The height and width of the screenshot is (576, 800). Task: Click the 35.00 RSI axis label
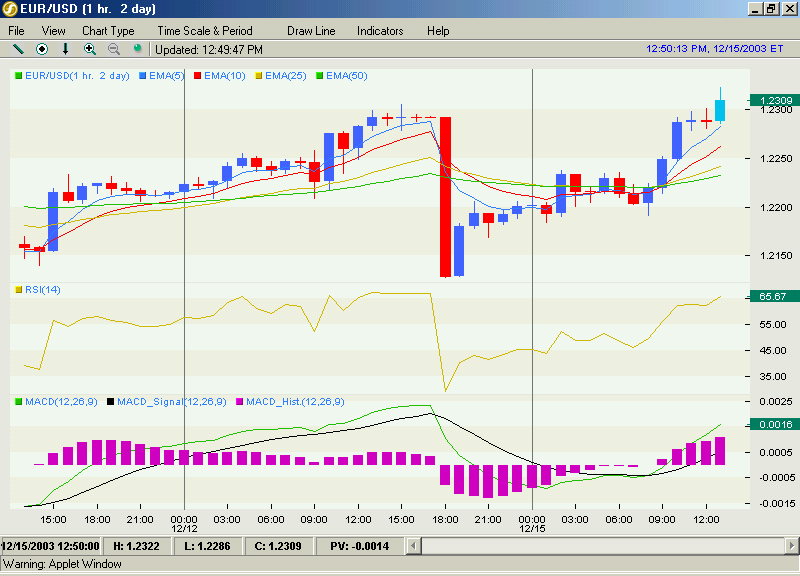[x=772, y=377]
